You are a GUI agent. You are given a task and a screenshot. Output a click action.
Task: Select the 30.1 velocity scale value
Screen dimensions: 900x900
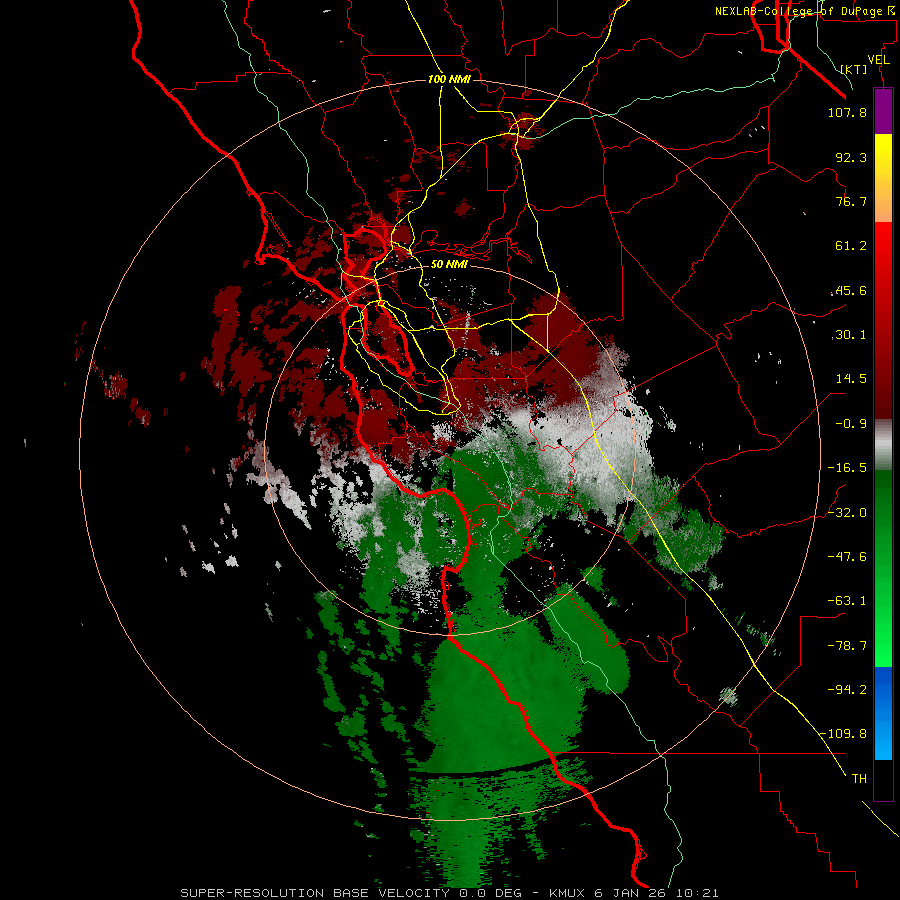click(851, 335)
